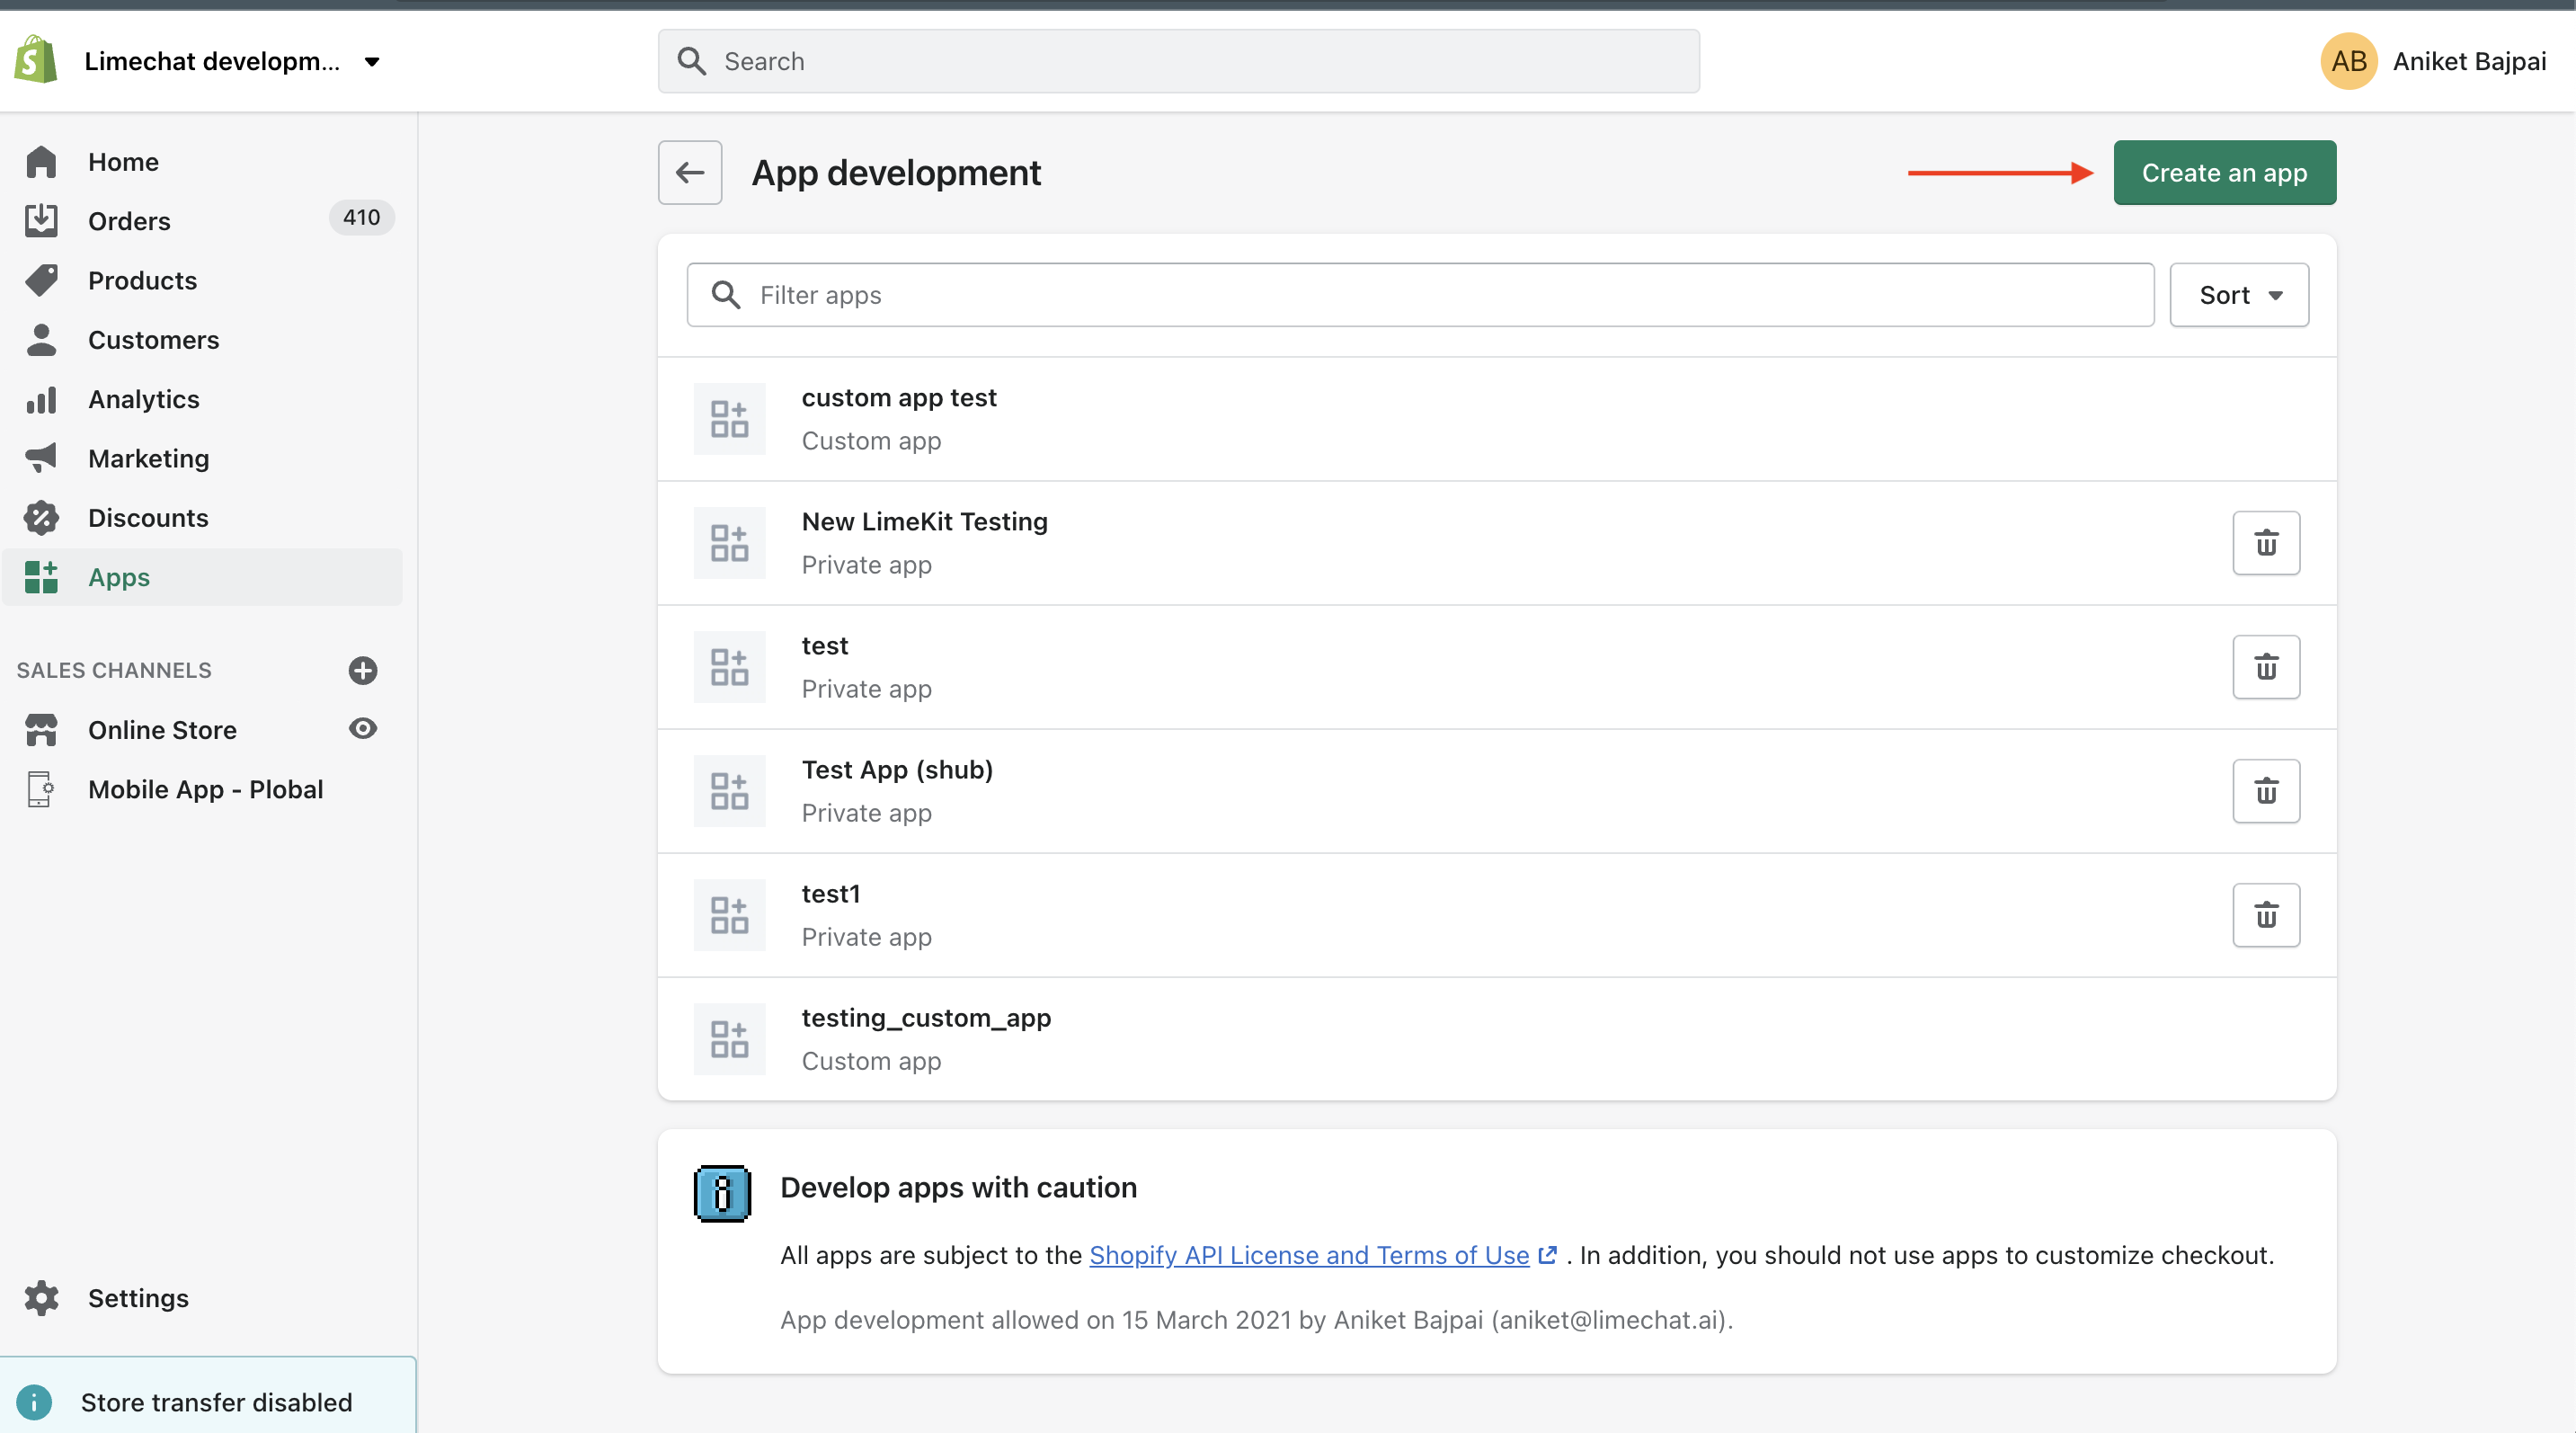Click the Orders inbox icon

(x=41, y=220)
